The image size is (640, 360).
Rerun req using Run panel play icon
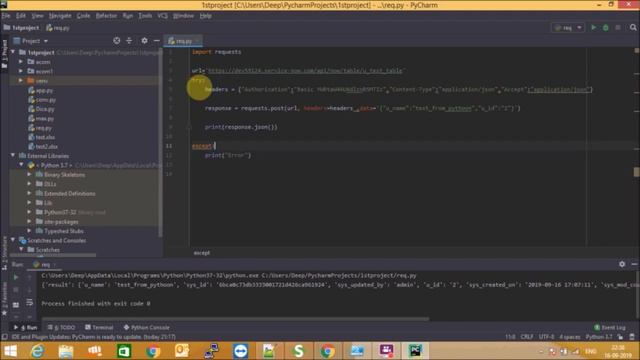coord(16,278)
